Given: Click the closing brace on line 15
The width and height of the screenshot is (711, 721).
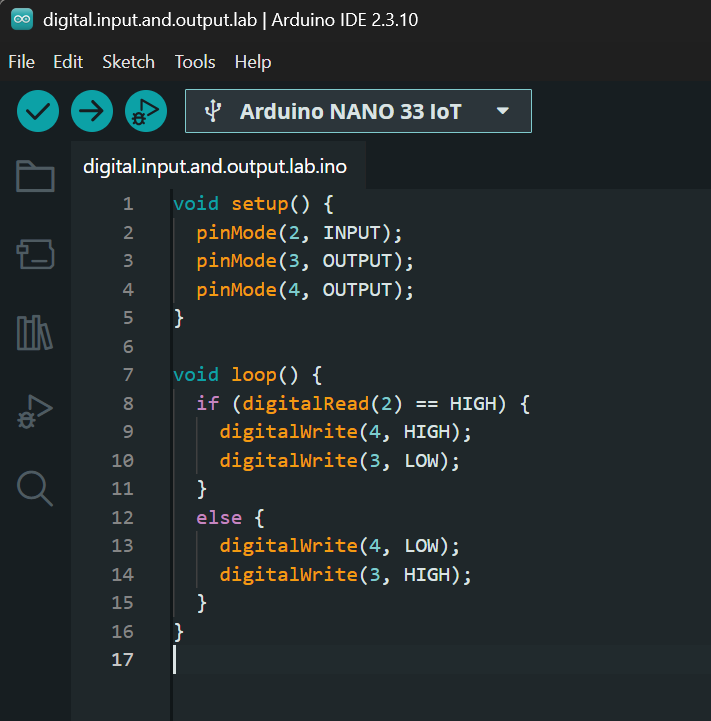Looking at the screenshot, I should point(202,603).
